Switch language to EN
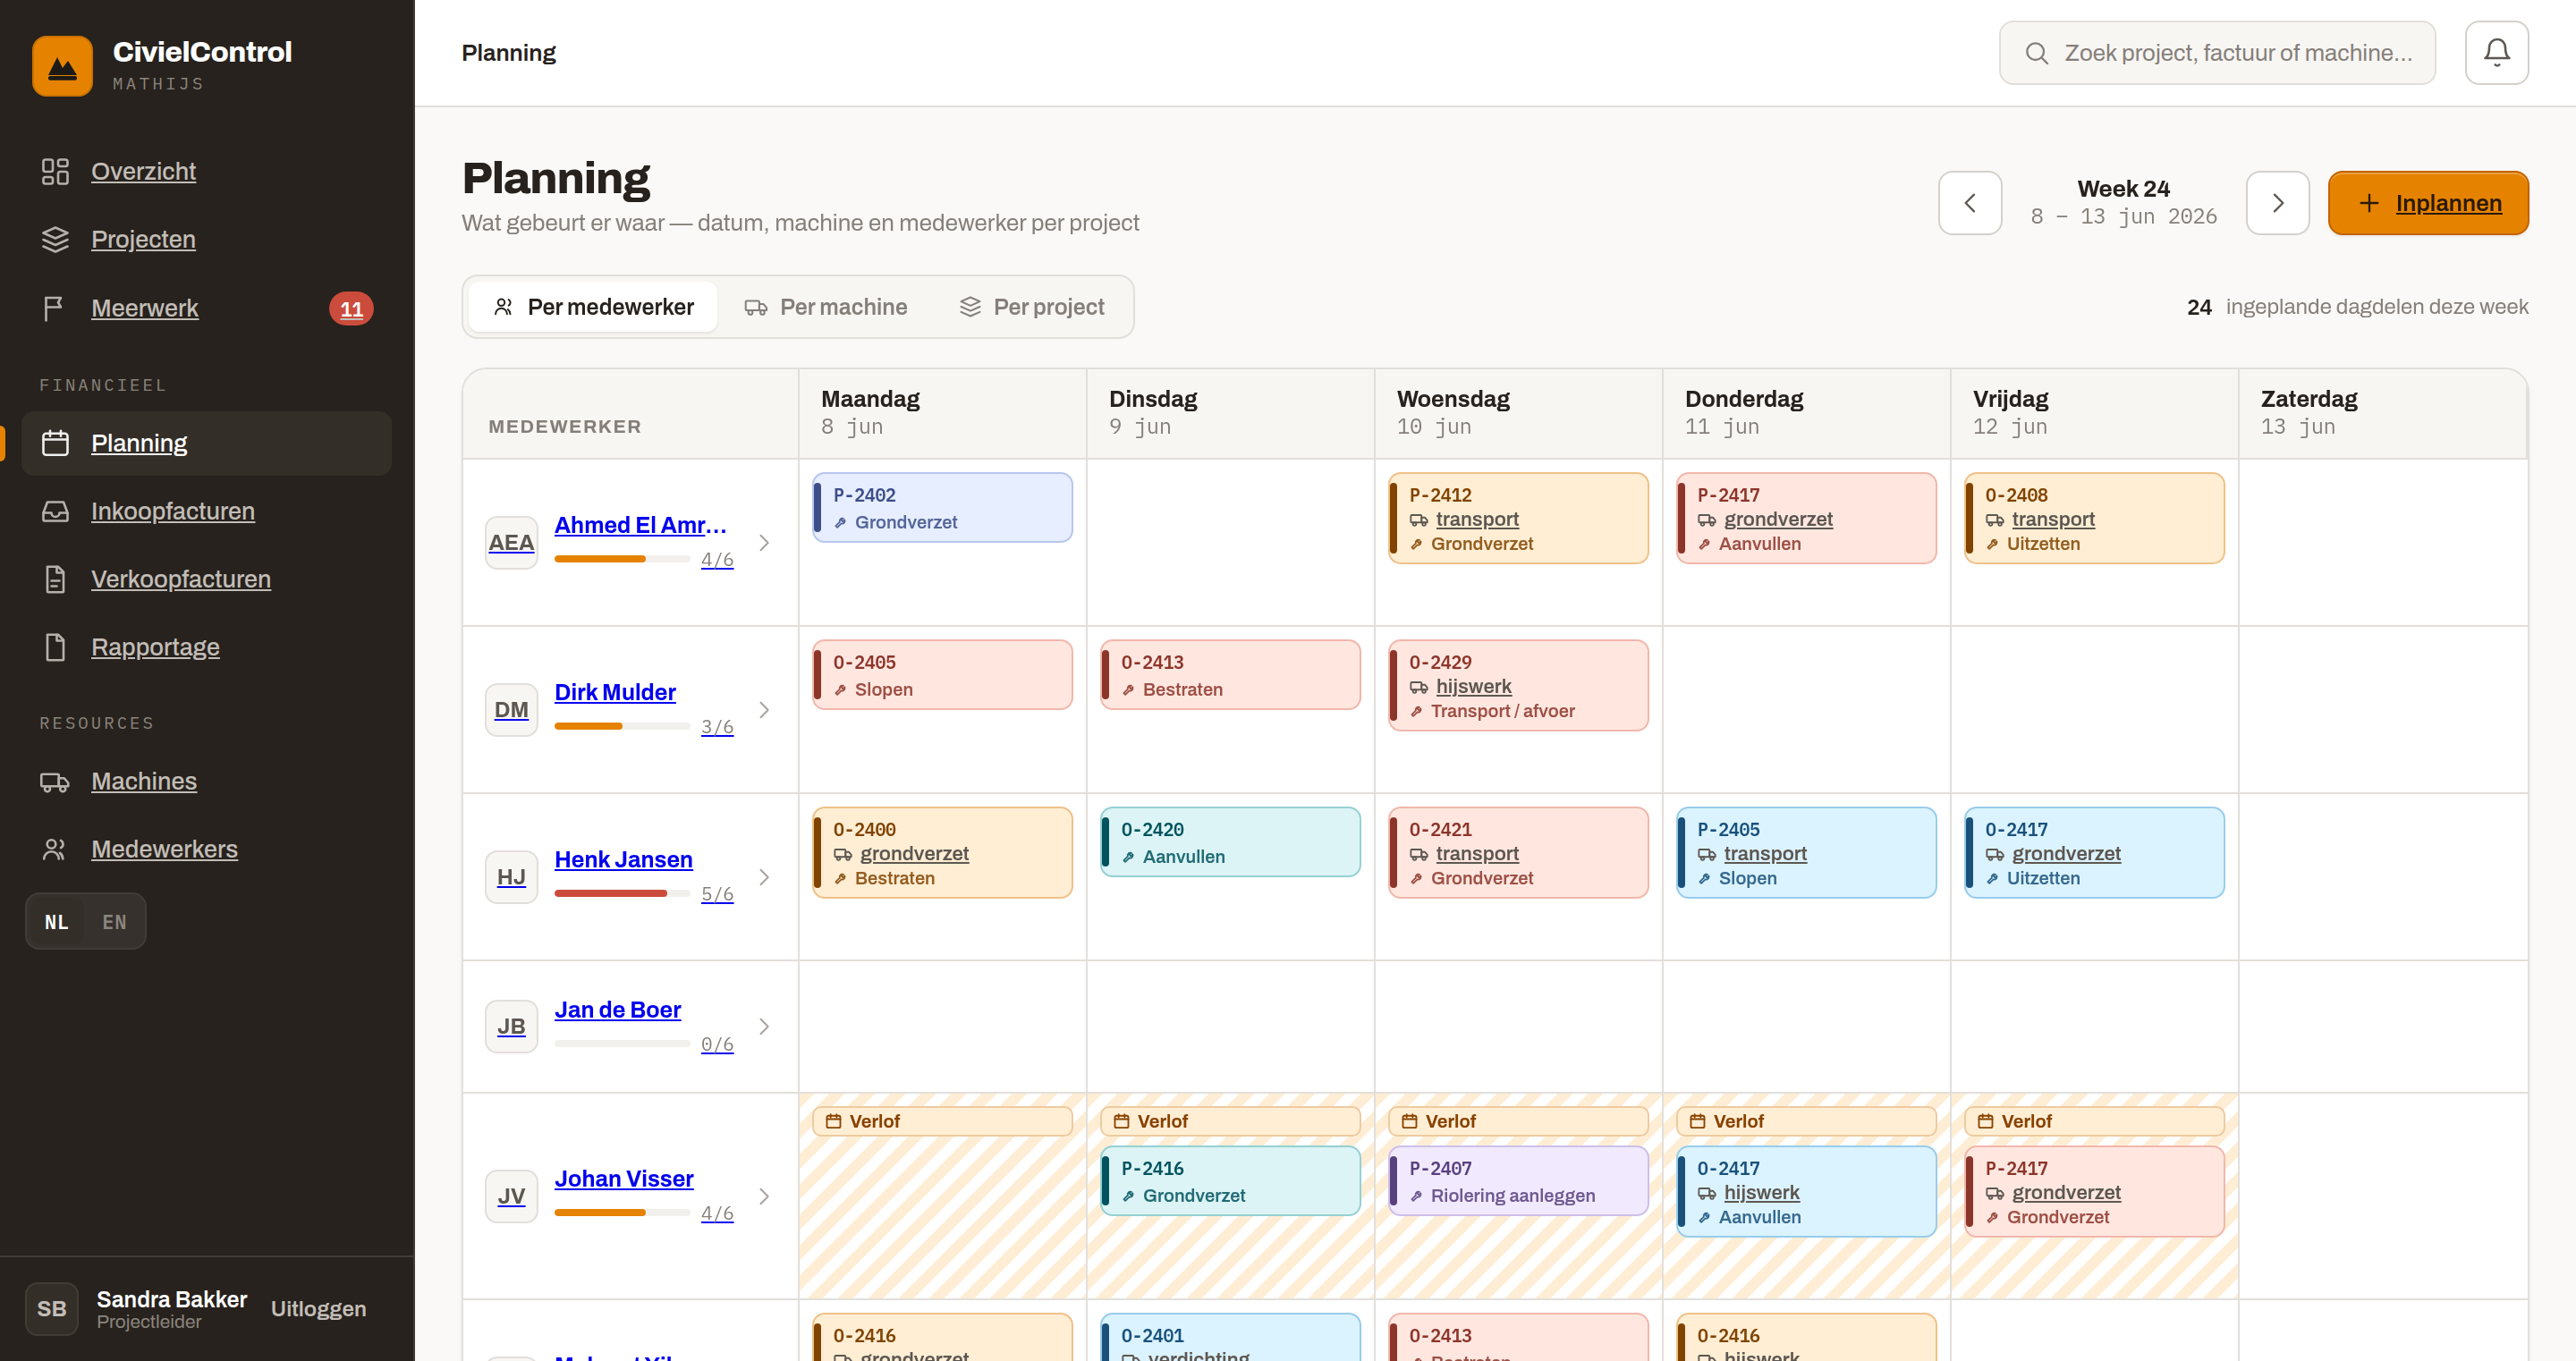The height and width of the screenshot is (1361, 2576). (x=114, y=921)
